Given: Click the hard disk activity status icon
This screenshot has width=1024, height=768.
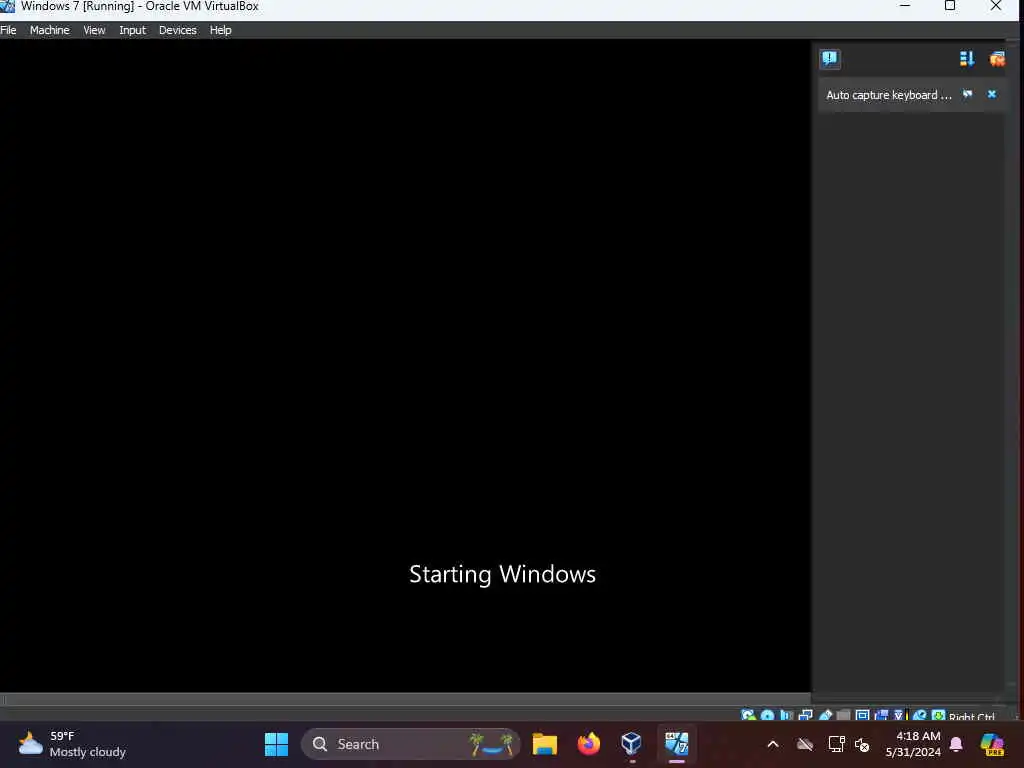Looking at the screenshot, I should click(748, 716).
